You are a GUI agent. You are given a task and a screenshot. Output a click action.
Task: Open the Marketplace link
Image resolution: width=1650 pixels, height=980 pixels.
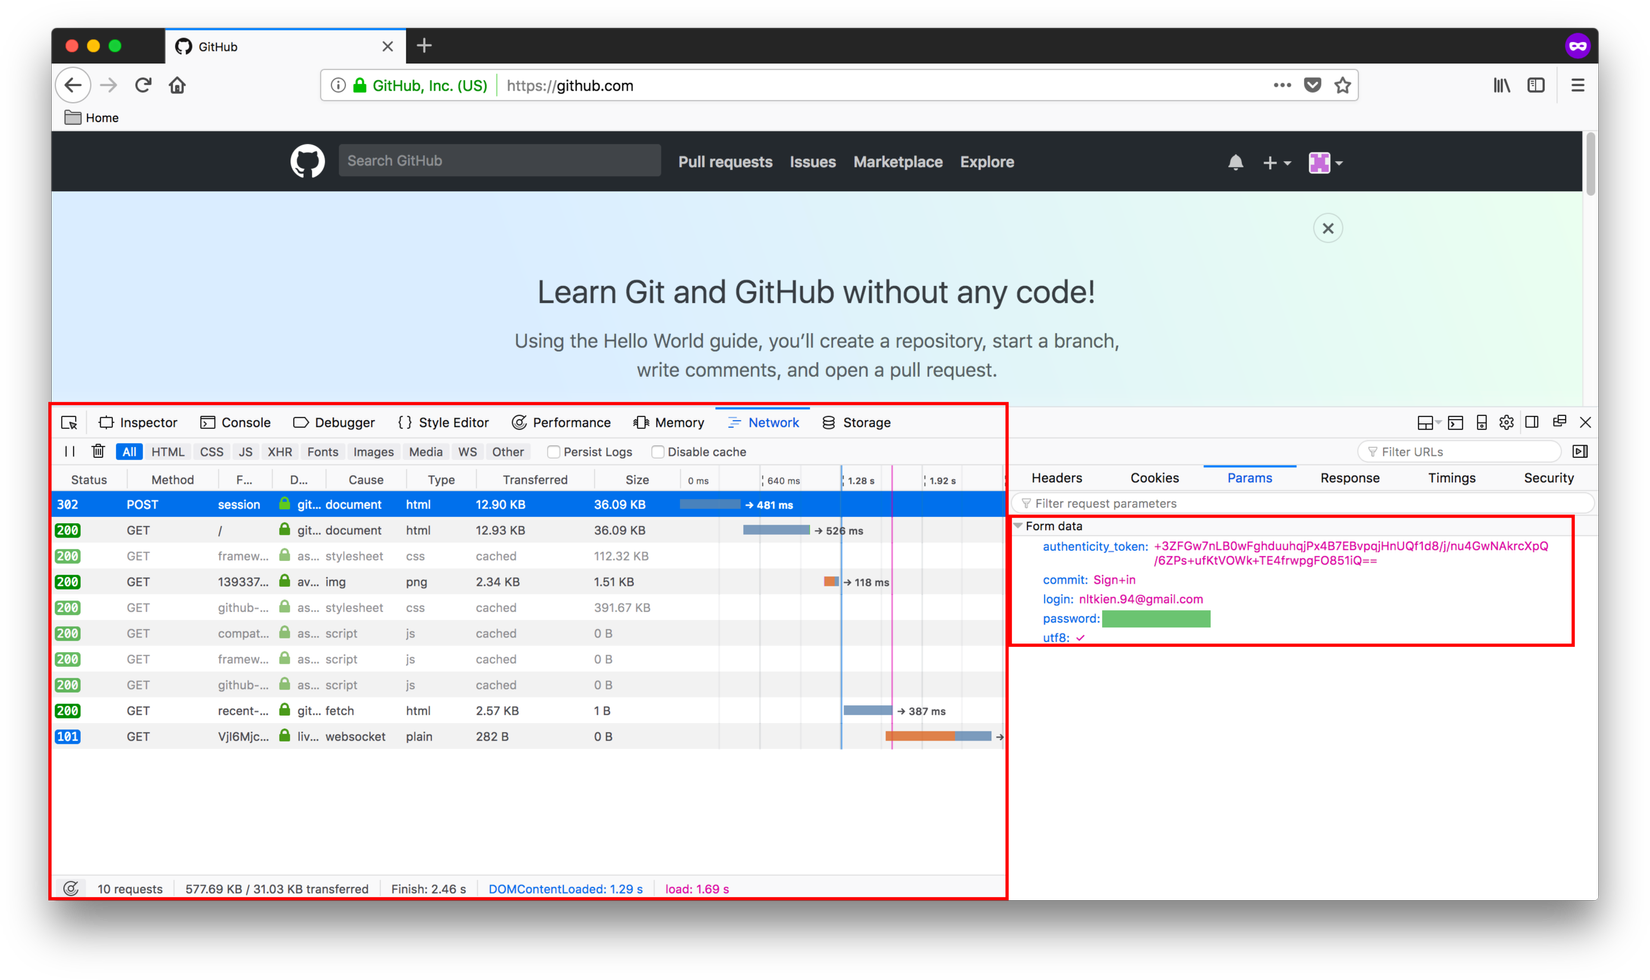click(x=898, y=162)
